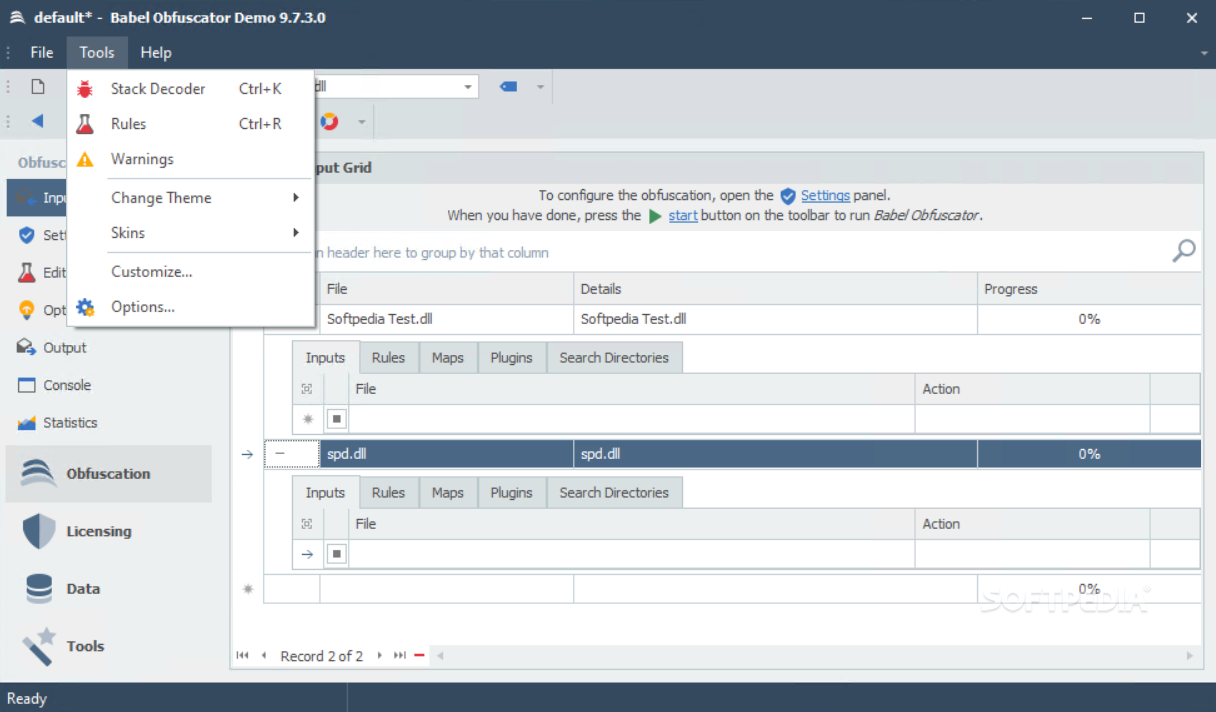Go to first record in navigator
Screen dimensions: 1216x712
click(x=242, y=656)
